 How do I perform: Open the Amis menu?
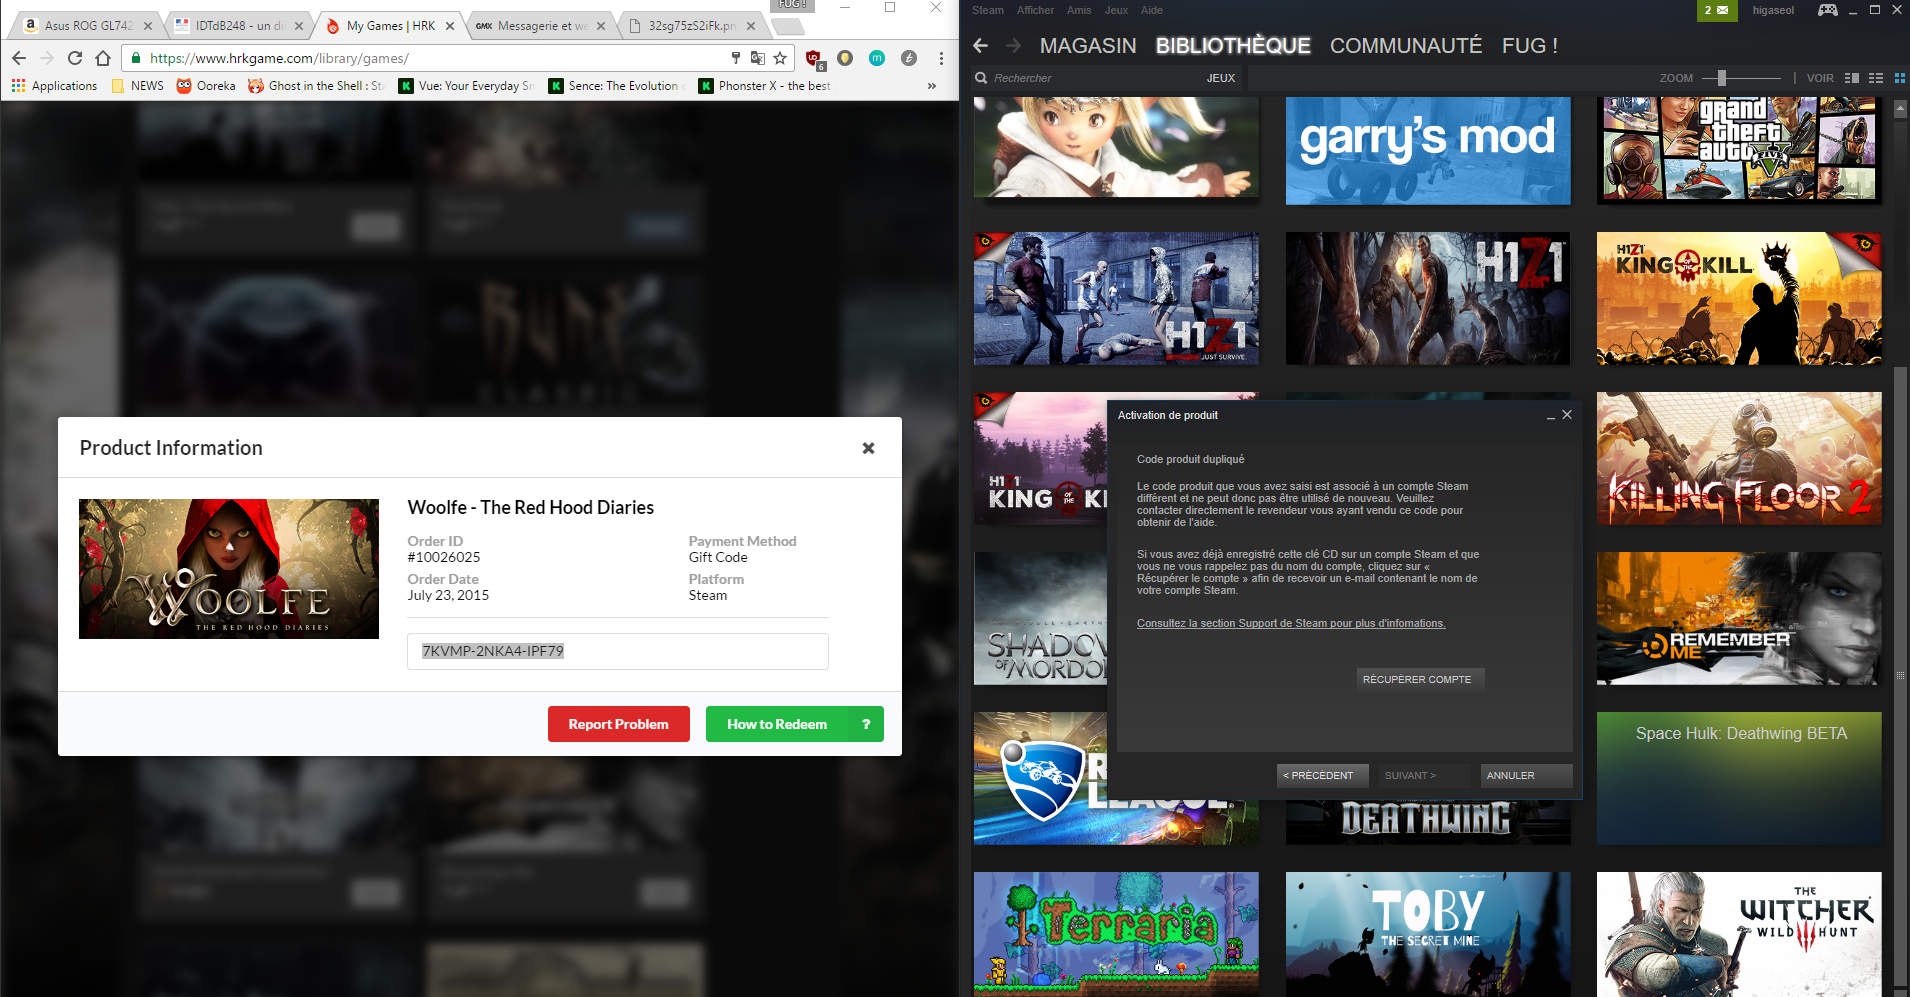pyautogui.click(x=1079, y=10)
